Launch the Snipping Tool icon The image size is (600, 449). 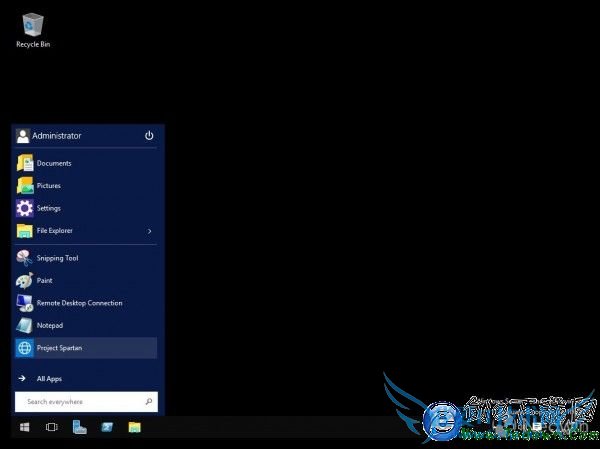click(x=25, y=258)
